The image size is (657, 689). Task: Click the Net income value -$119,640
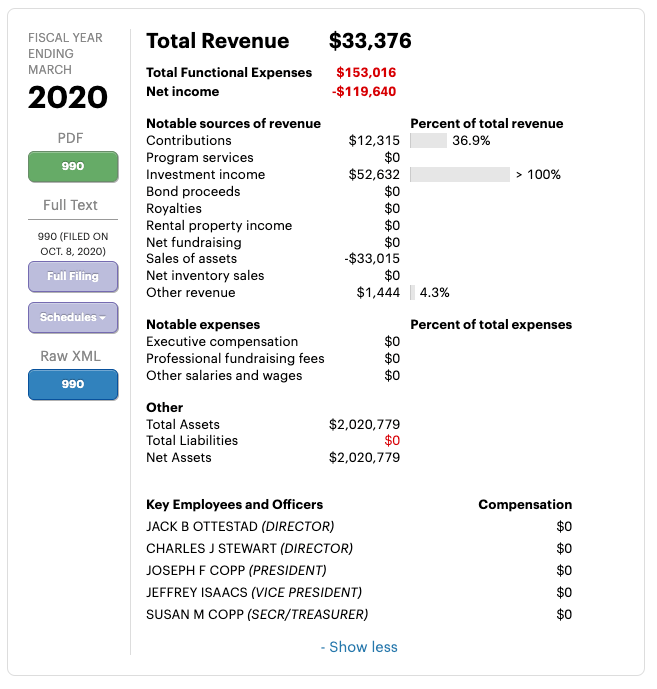coord(364,92)
